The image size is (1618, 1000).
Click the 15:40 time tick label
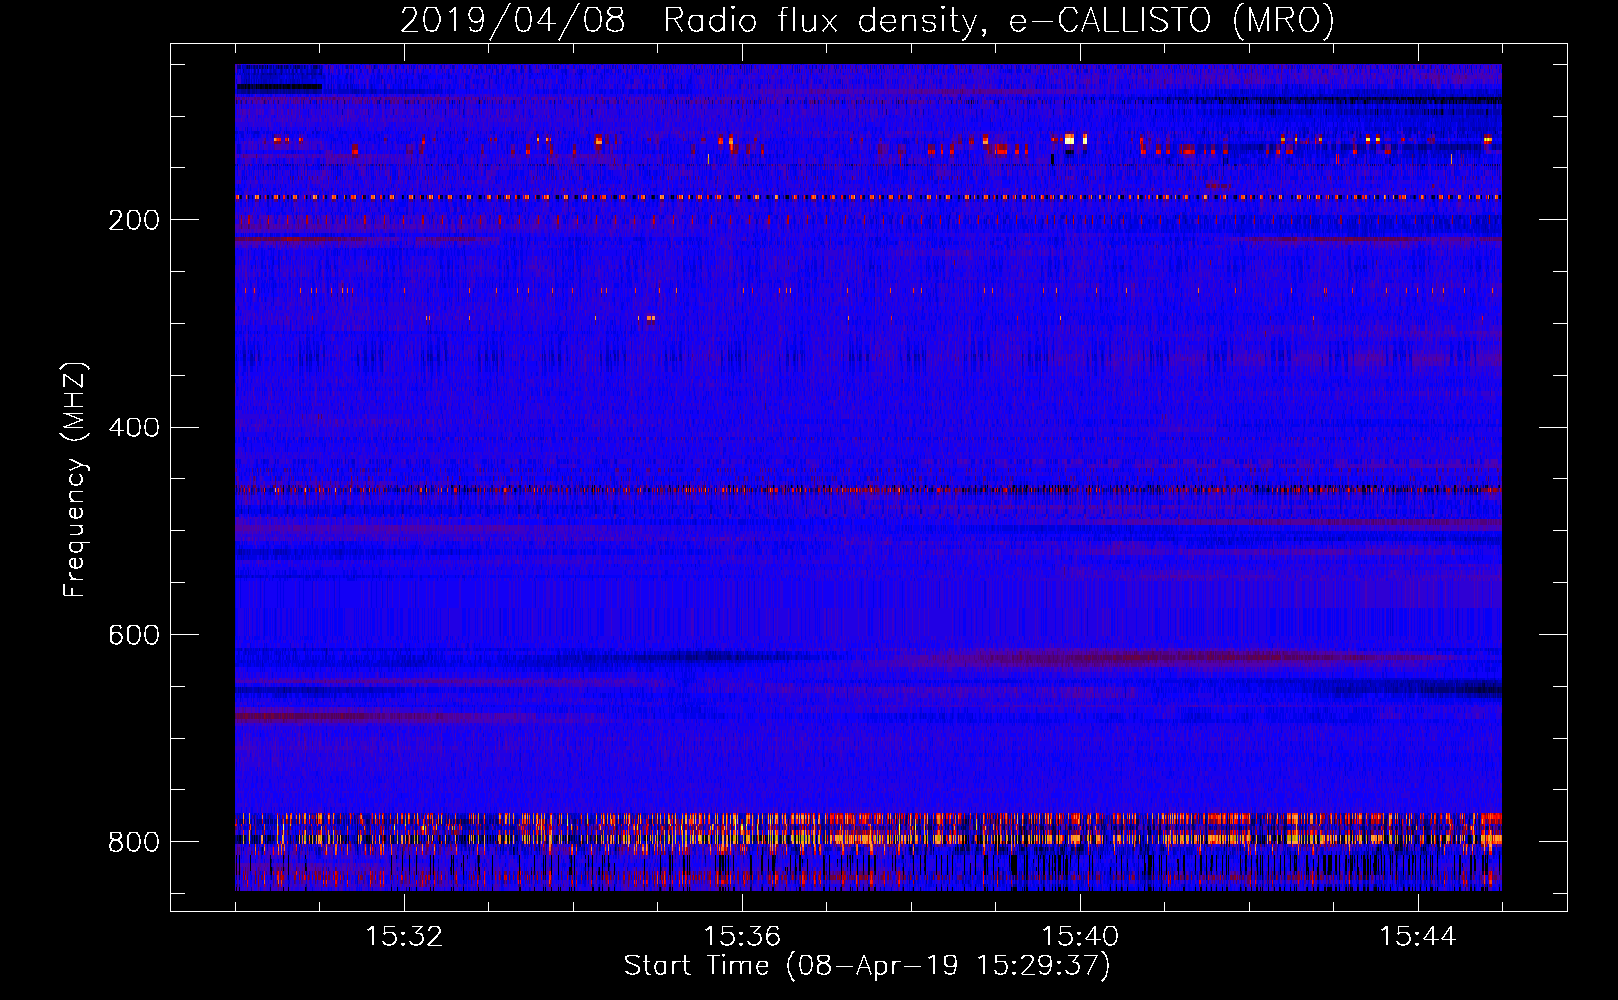1080,937
